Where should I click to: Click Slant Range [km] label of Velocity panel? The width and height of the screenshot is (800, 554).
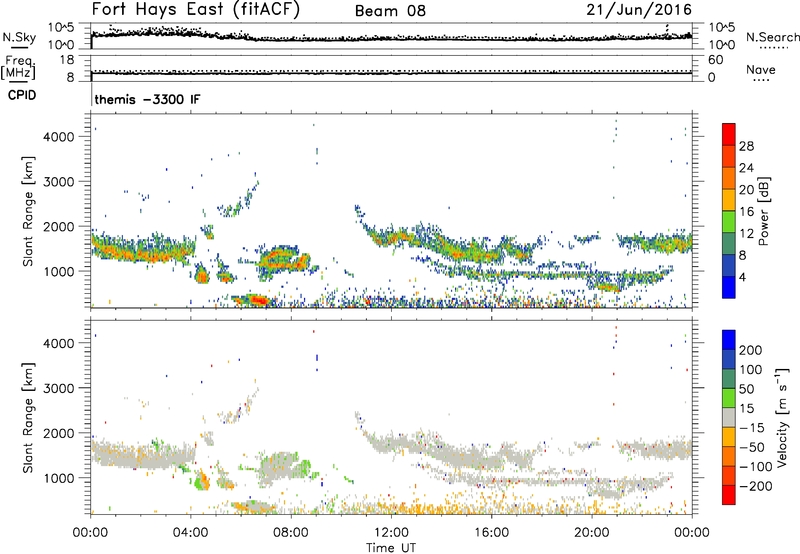click(28, 418)
